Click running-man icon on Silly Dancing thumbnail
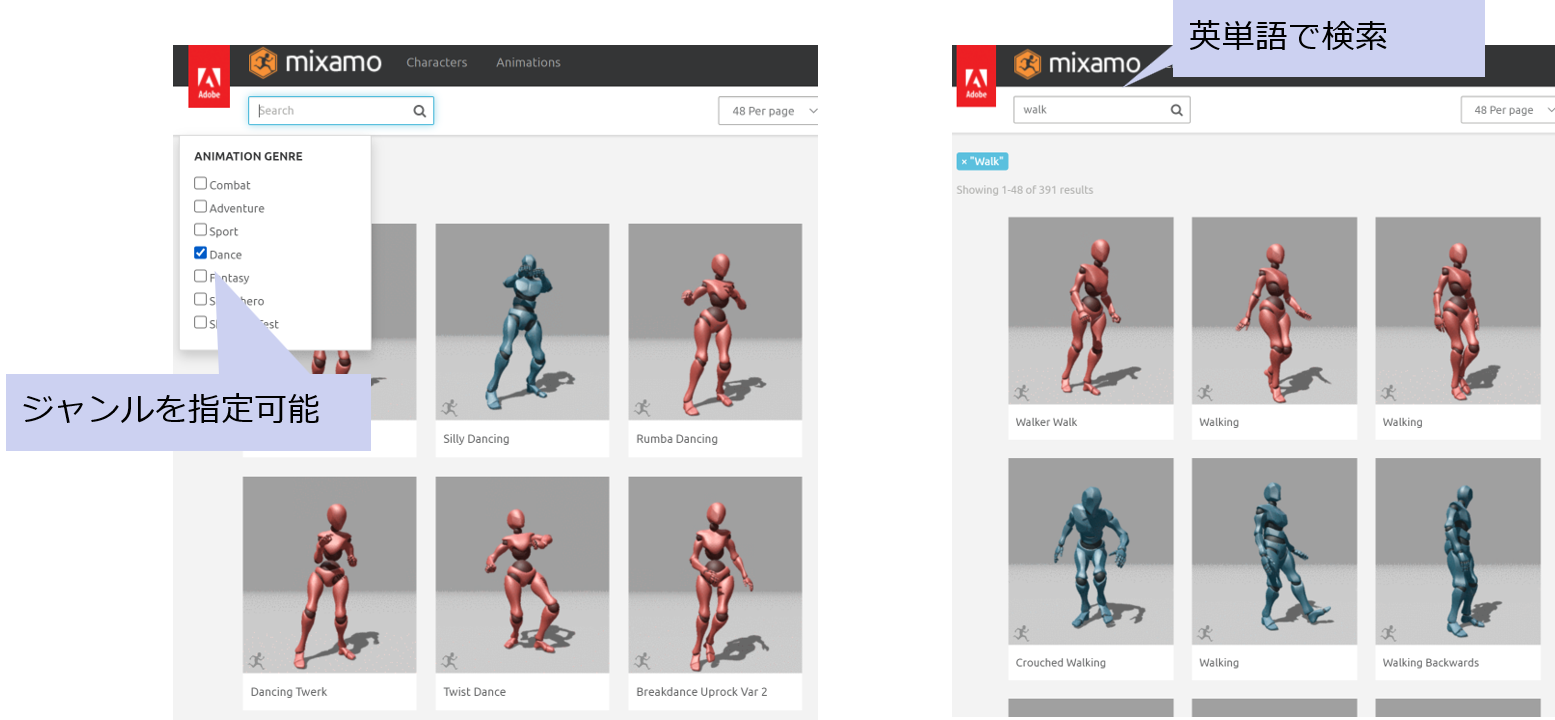Screen dimensions: 1555x720 tap(449, 407)
